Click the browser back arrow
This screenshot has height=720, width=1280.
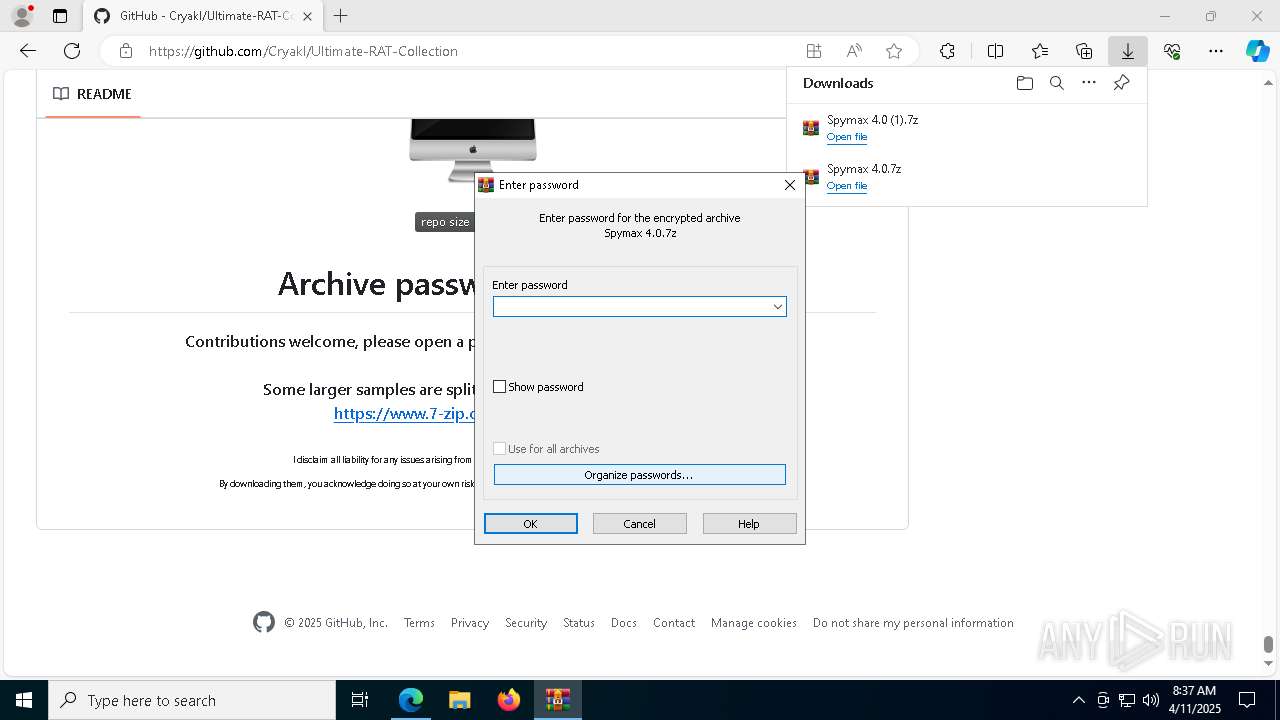pos(28,51)
